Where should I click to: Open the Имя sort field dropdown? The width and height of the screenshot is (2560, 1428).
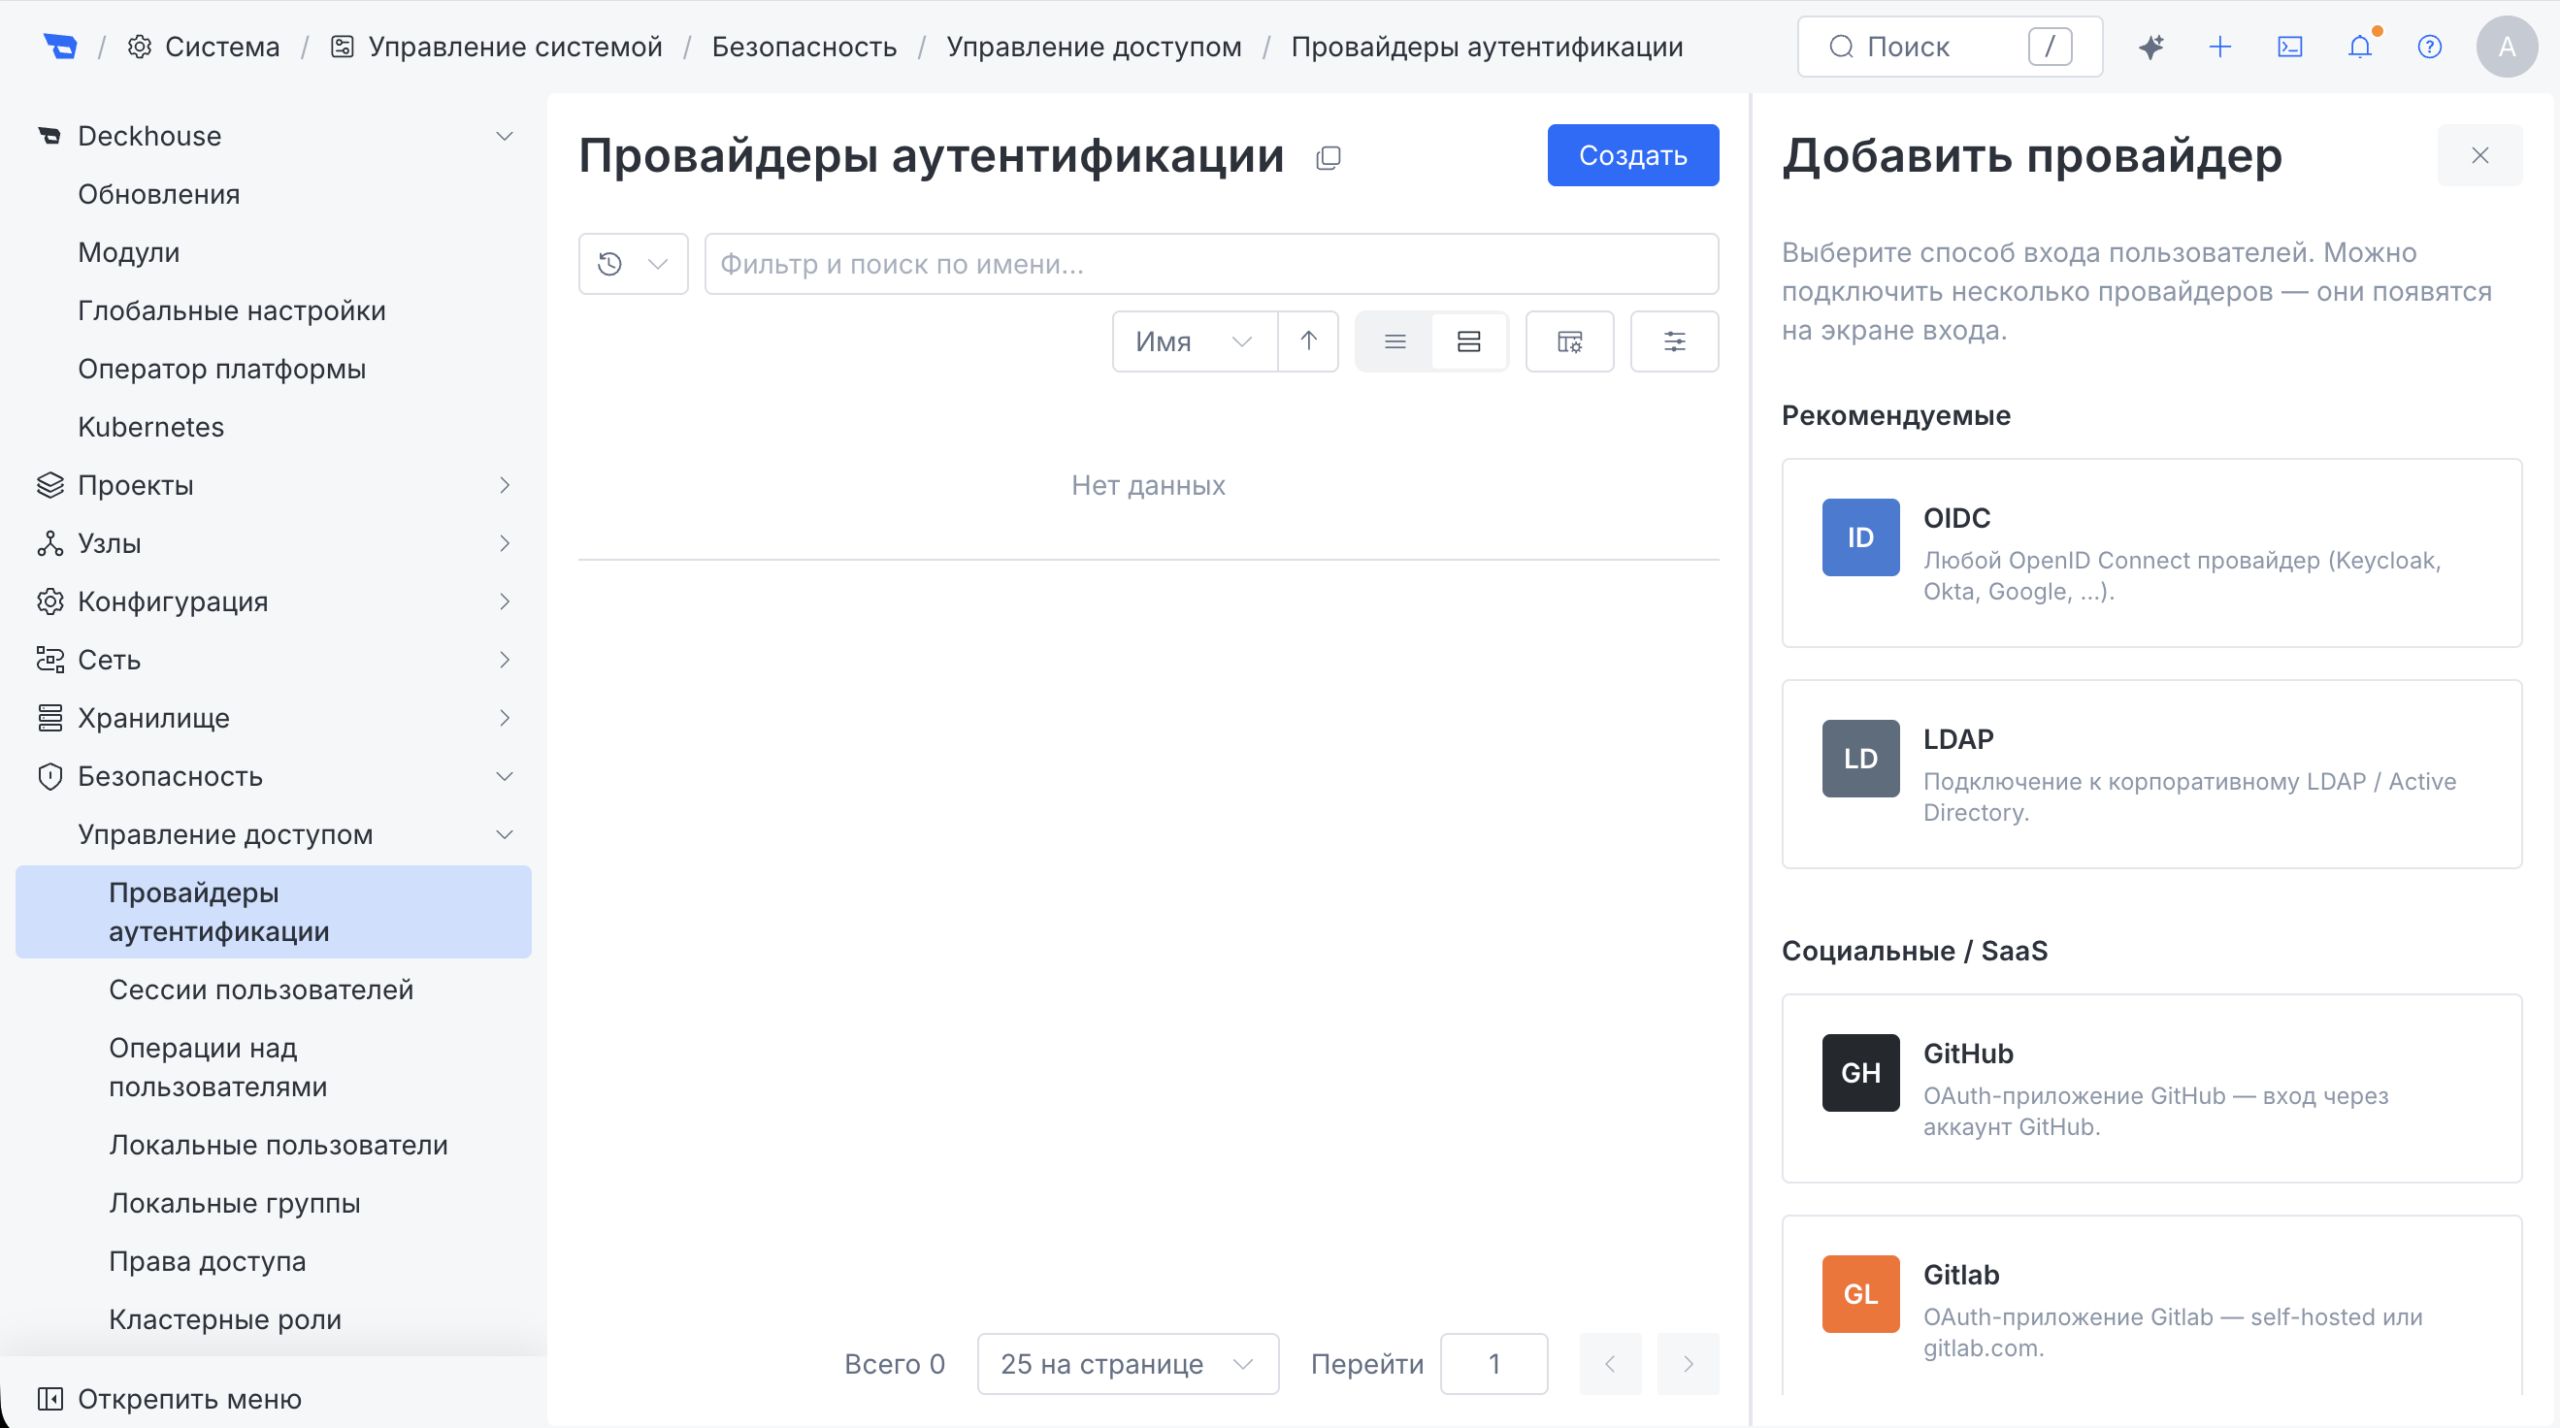pos(1195,341)
